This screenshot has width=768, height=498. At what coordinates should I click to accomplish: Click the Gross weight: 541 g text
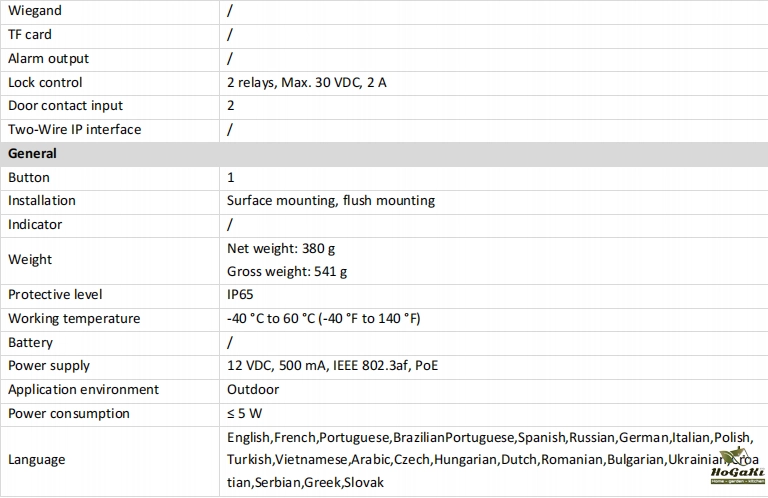tap(287, 271)
